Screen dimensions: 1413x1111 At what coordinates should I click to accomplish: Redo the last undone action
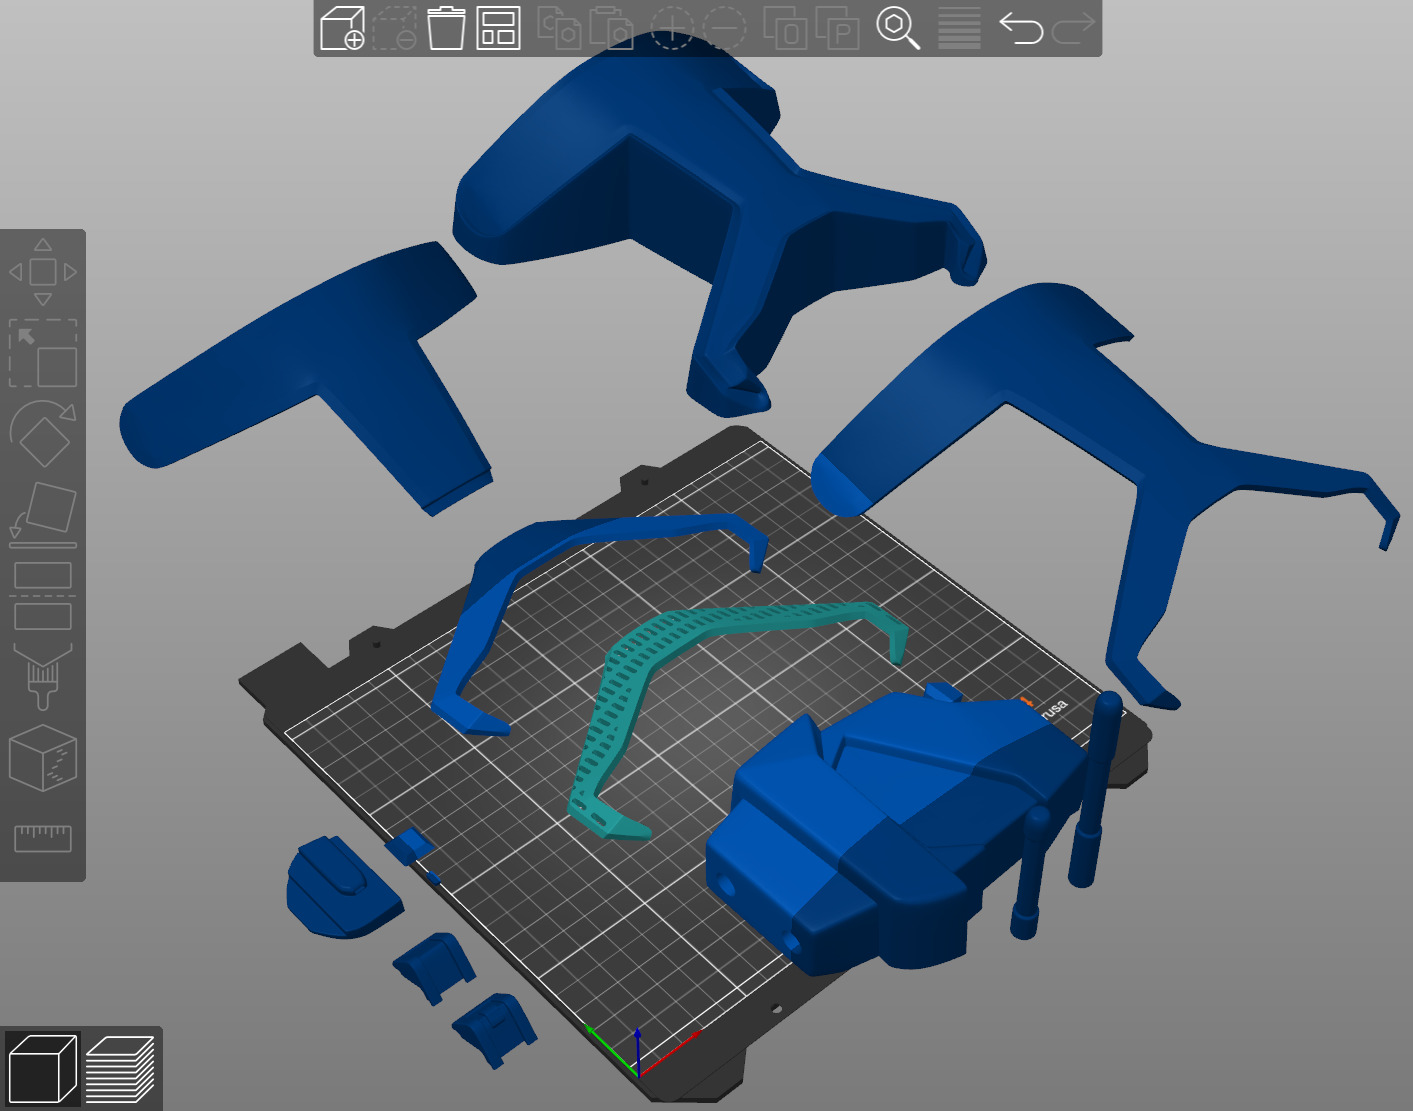coord(1073,27)
